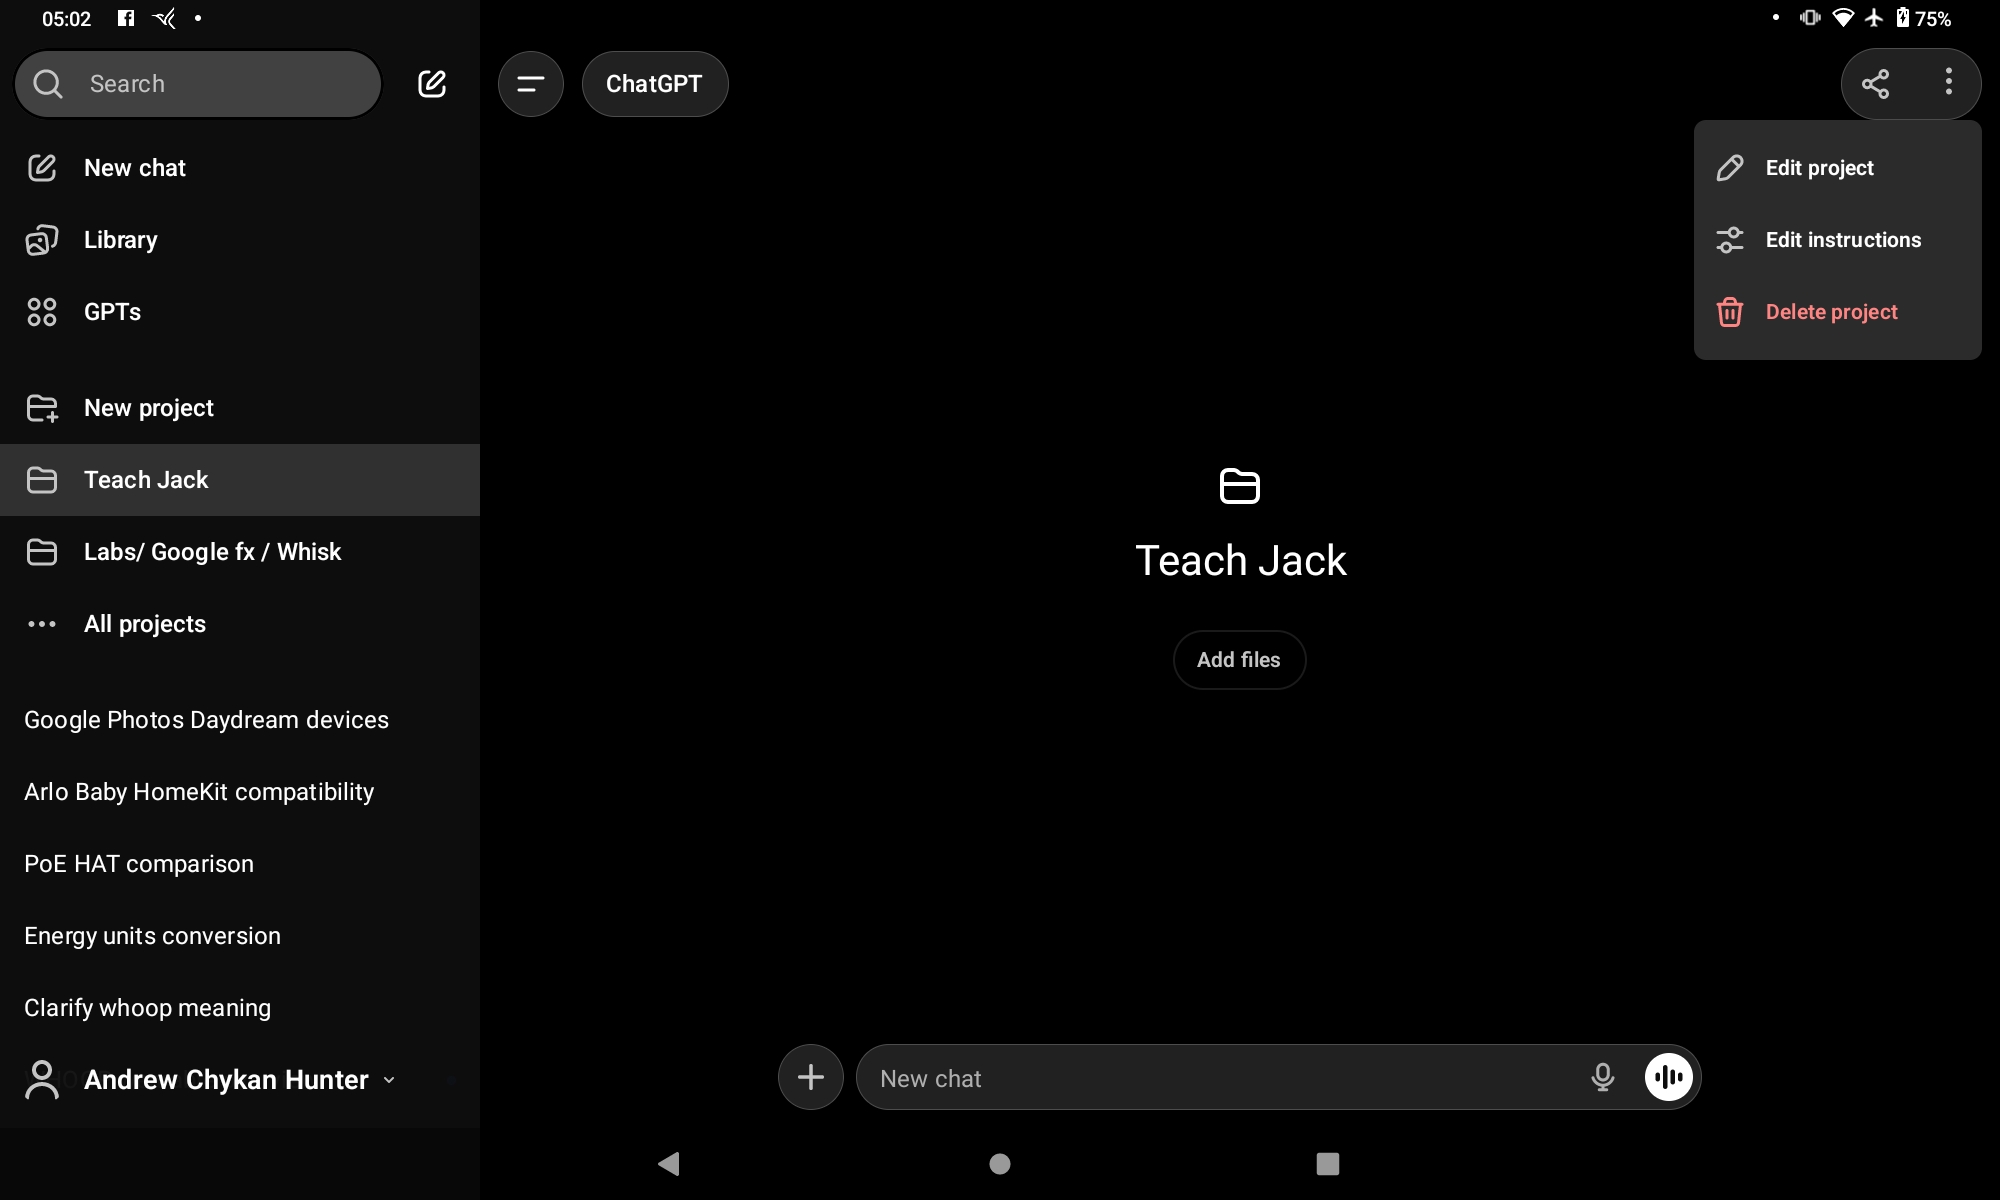2000x1200 pixels.
Task: Open ChatGPT model selector button
Action: pos(654,84)
